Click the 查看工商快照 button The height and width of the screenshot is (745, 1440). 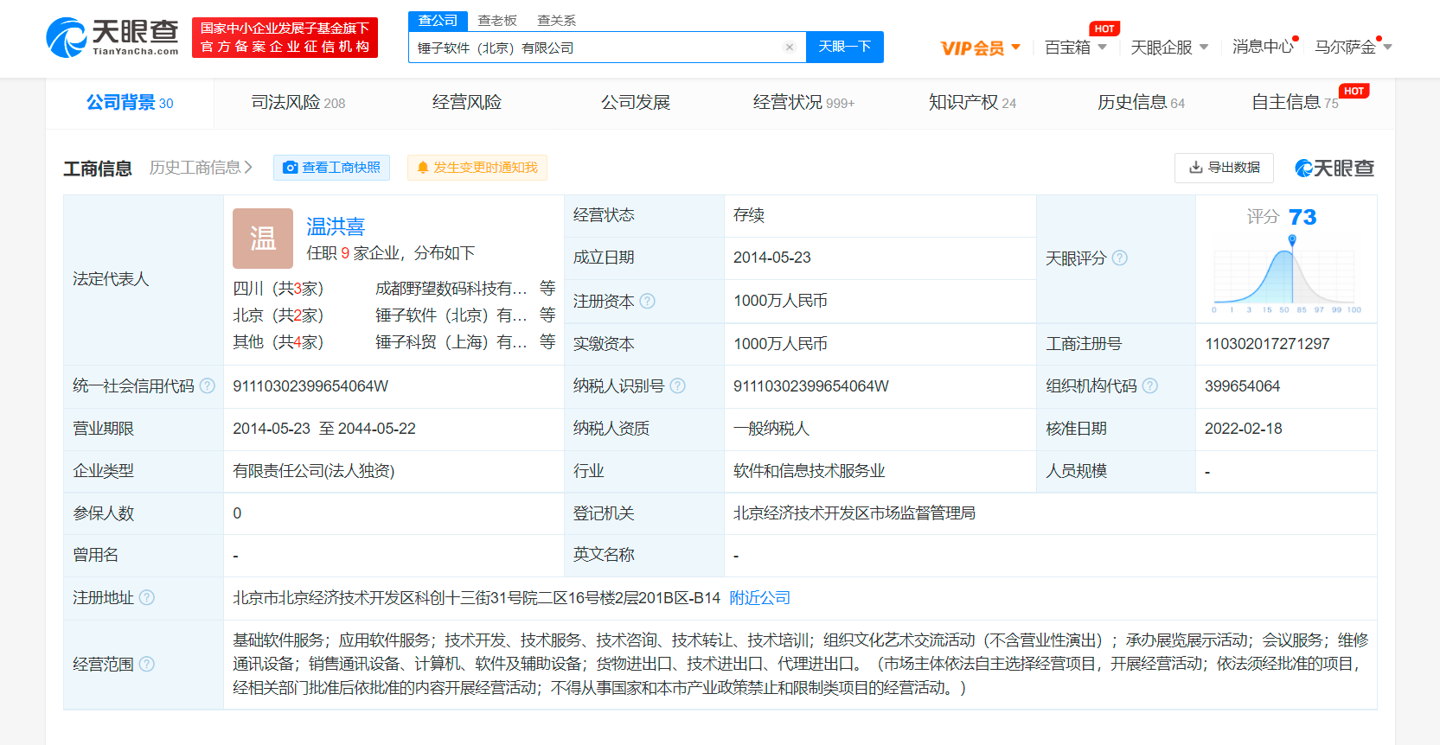click(332, 168)
